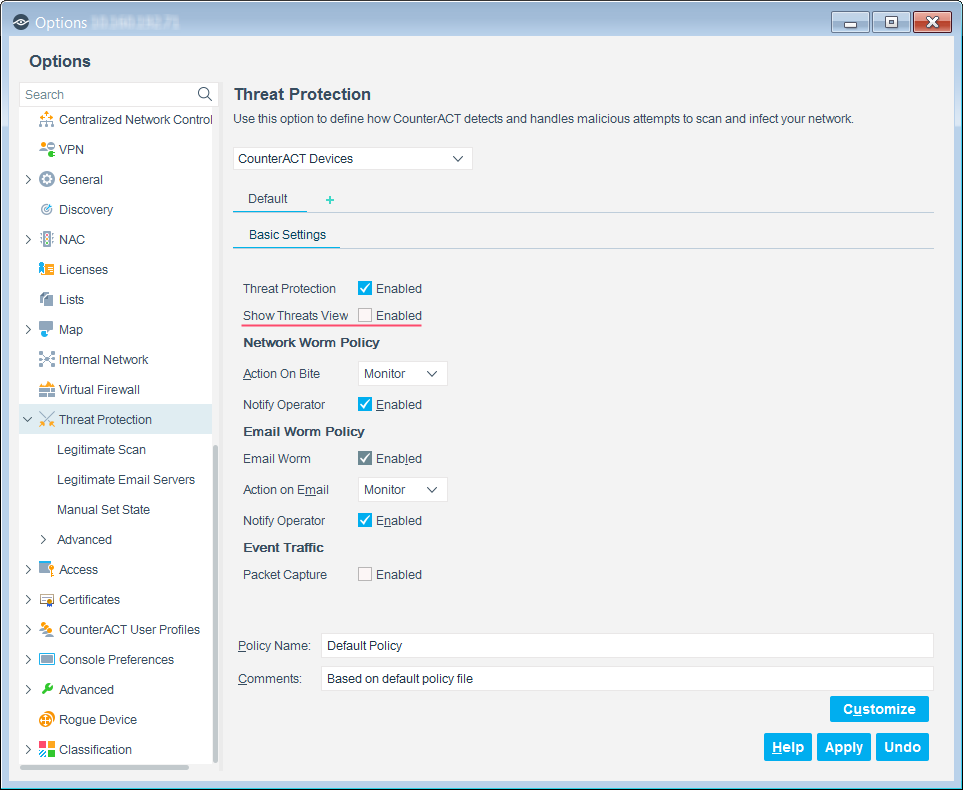The image size is (963, 790).
Task: Select the Basic Settings tab
Action: click(287, 235)
